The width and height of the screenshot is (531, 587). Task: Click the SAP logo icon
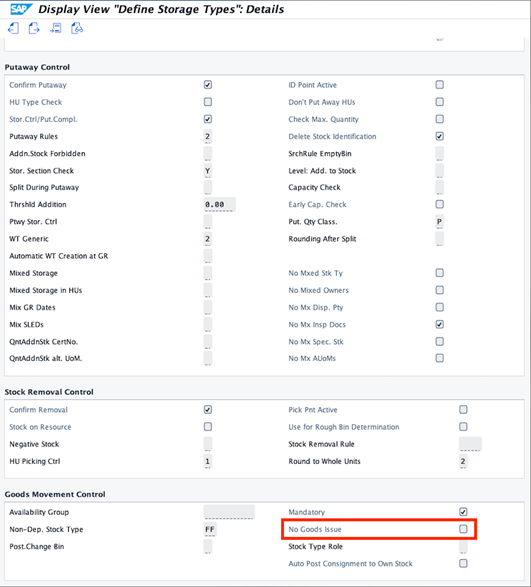pos(21,9)
